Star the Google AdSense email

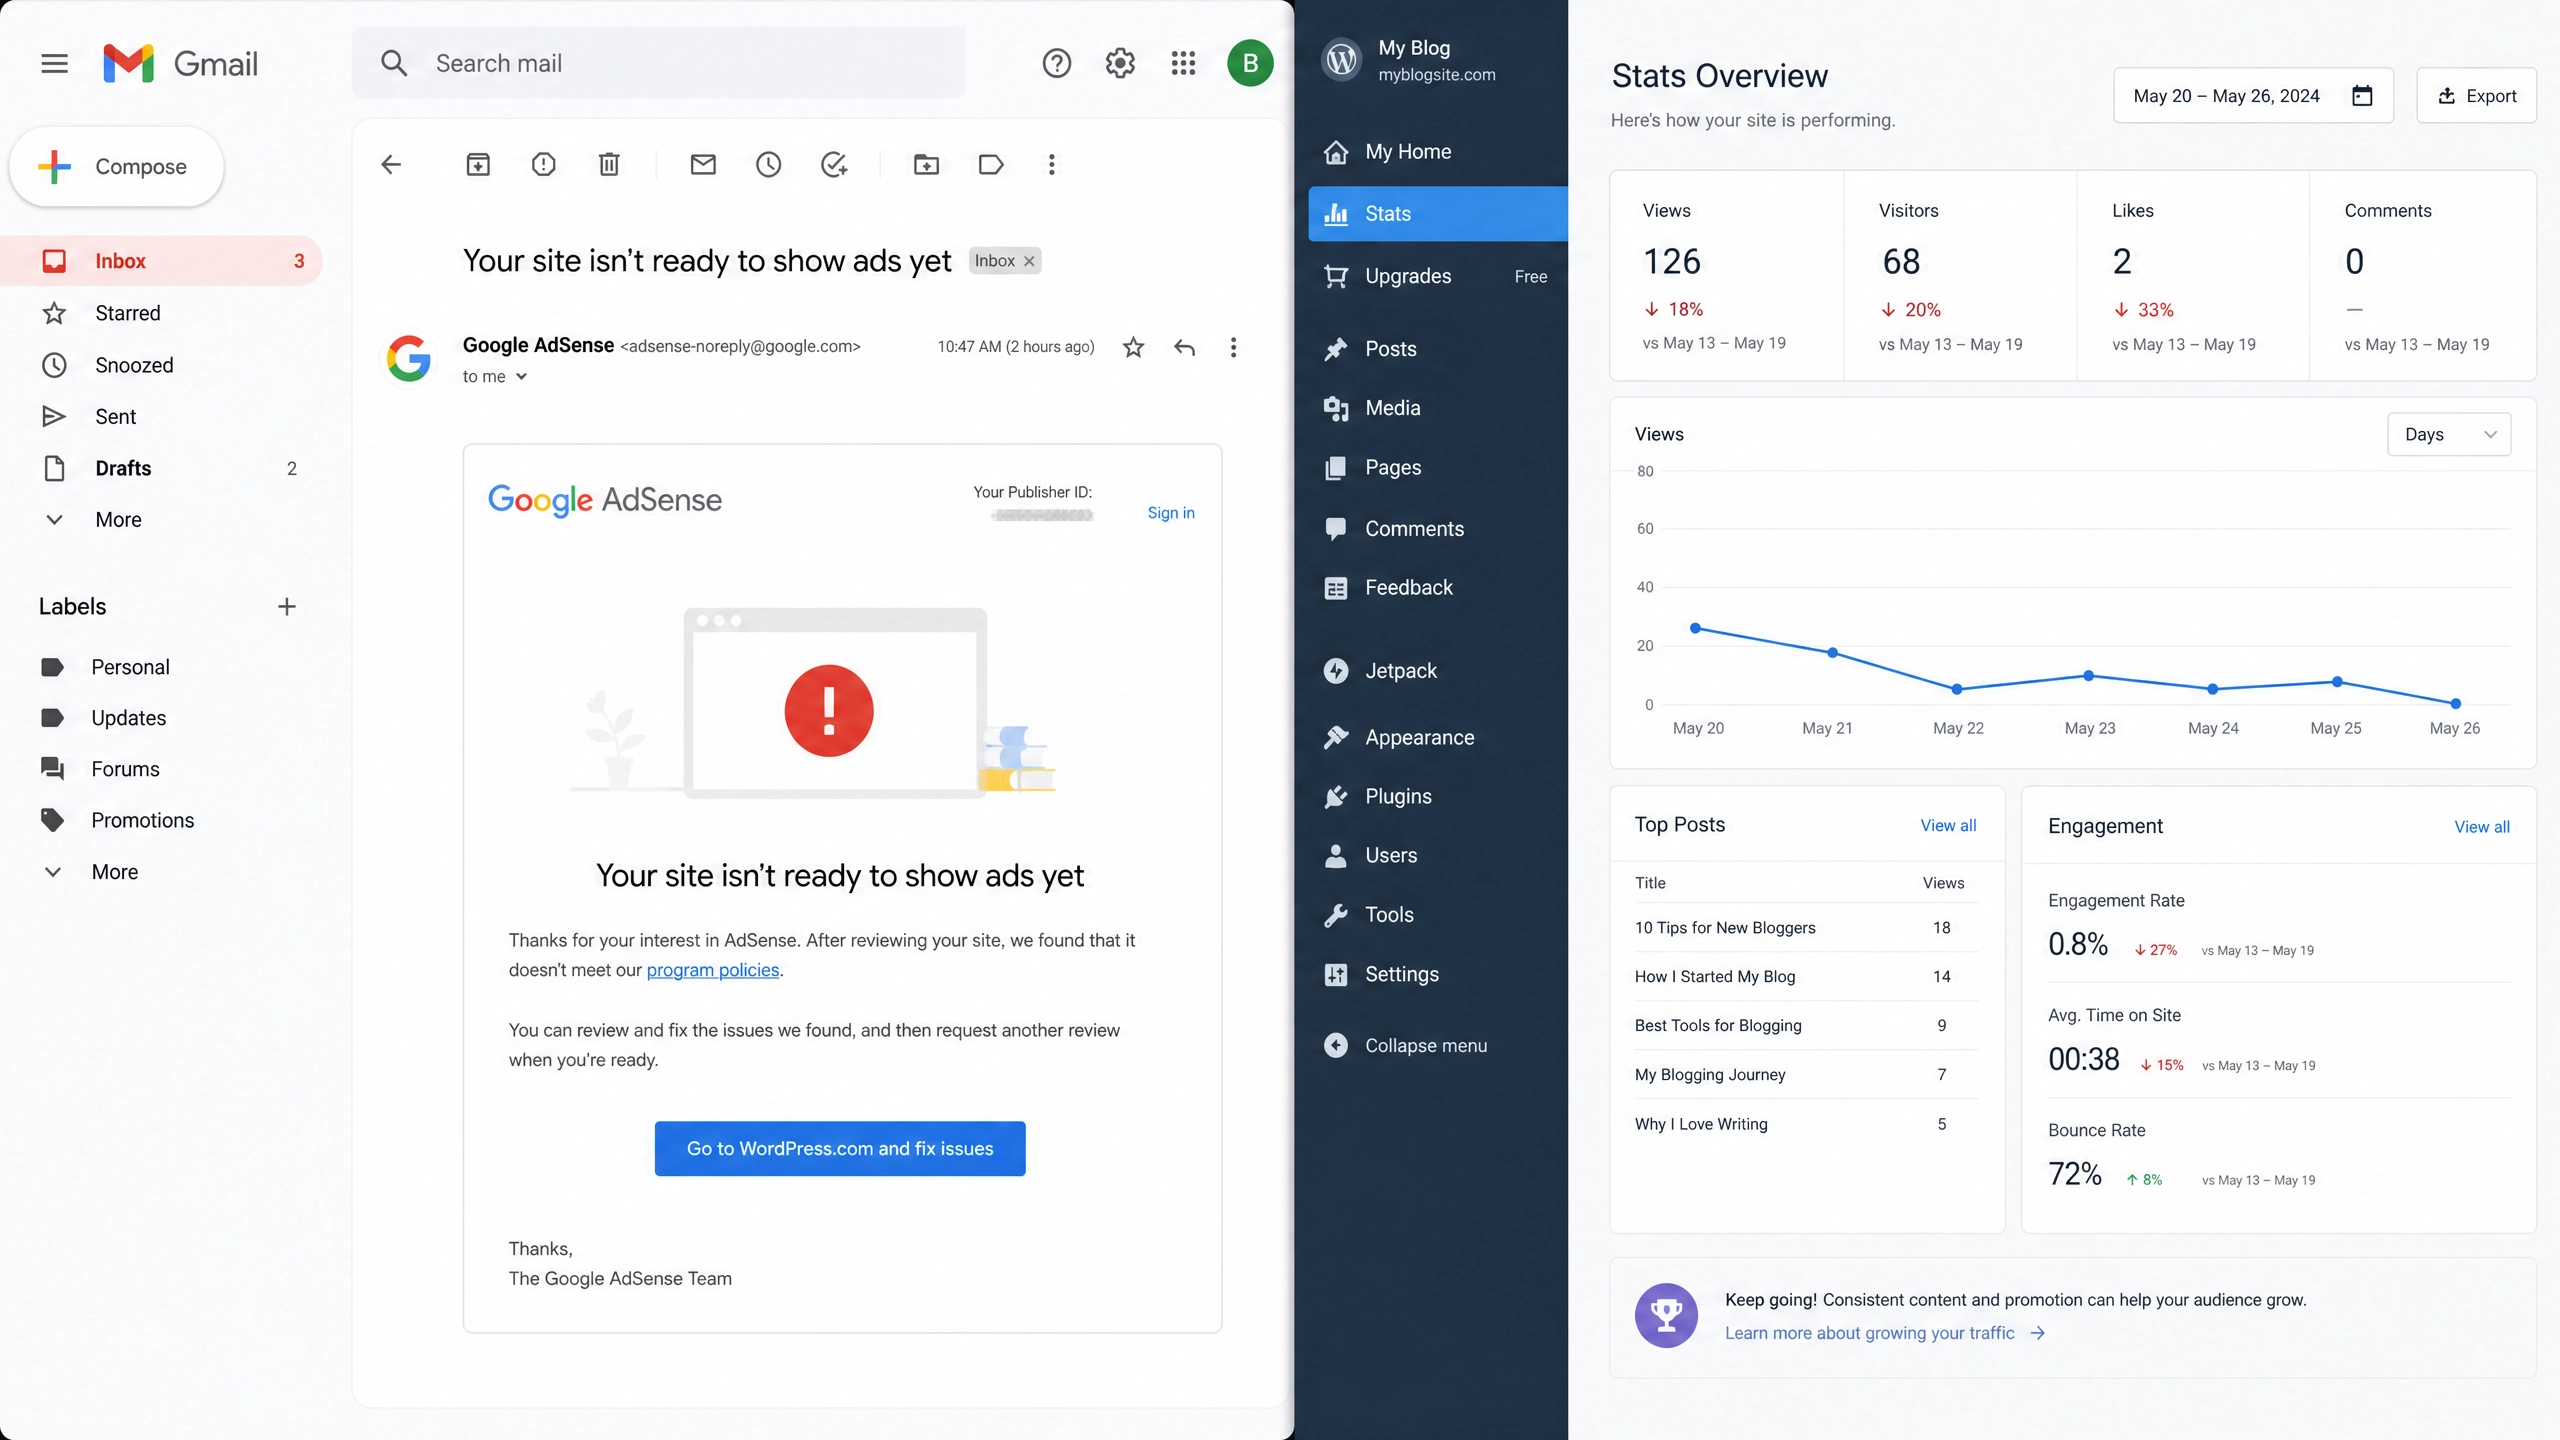point(1133,347)
